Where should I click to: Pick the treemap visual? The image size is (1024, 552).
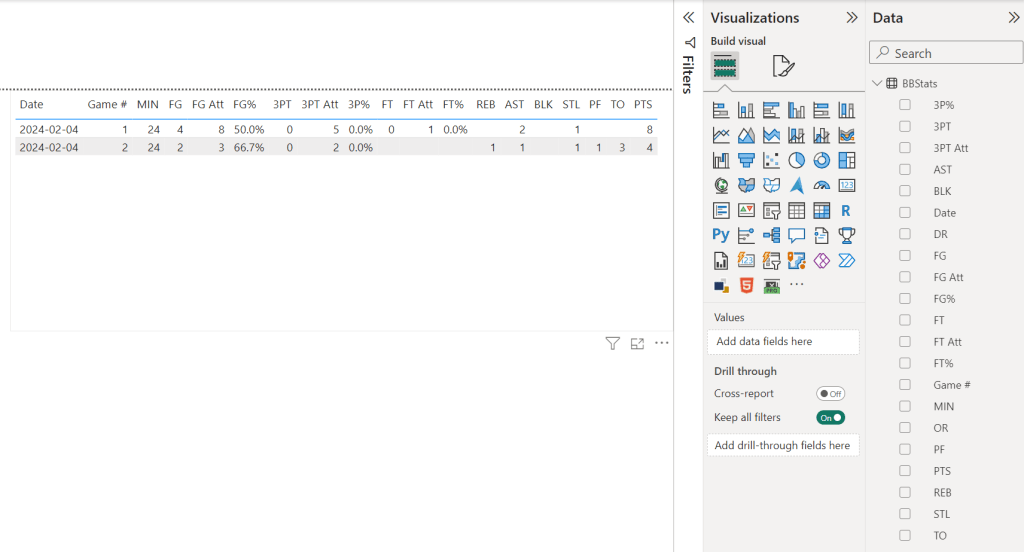pyautogui.click(x=846, y=160)
